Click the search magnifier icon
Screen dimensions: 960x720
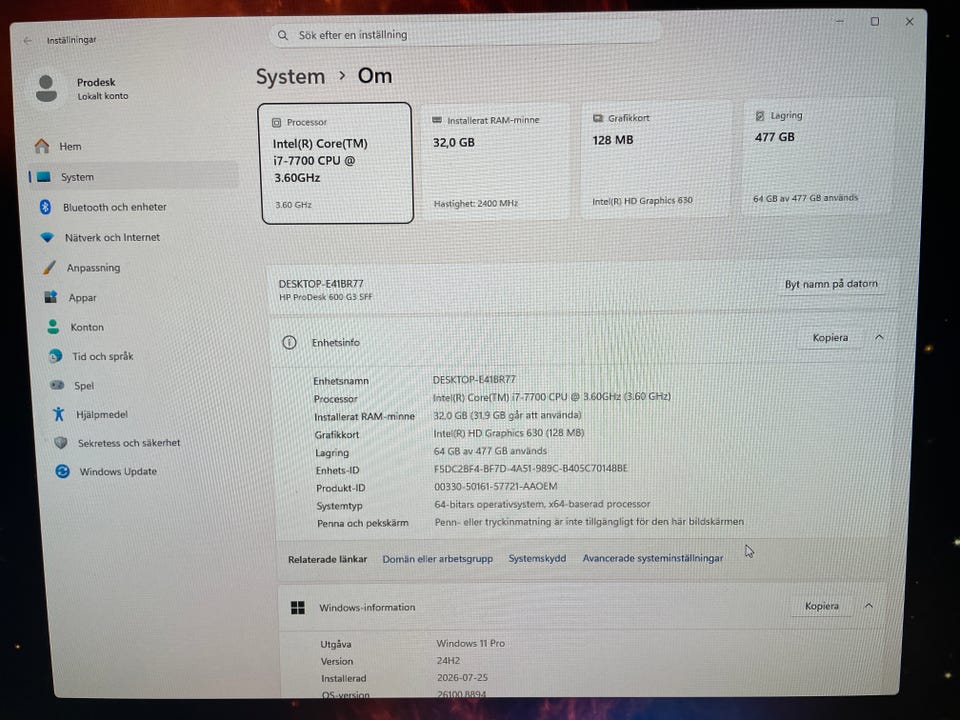click(x=283, y=36)
